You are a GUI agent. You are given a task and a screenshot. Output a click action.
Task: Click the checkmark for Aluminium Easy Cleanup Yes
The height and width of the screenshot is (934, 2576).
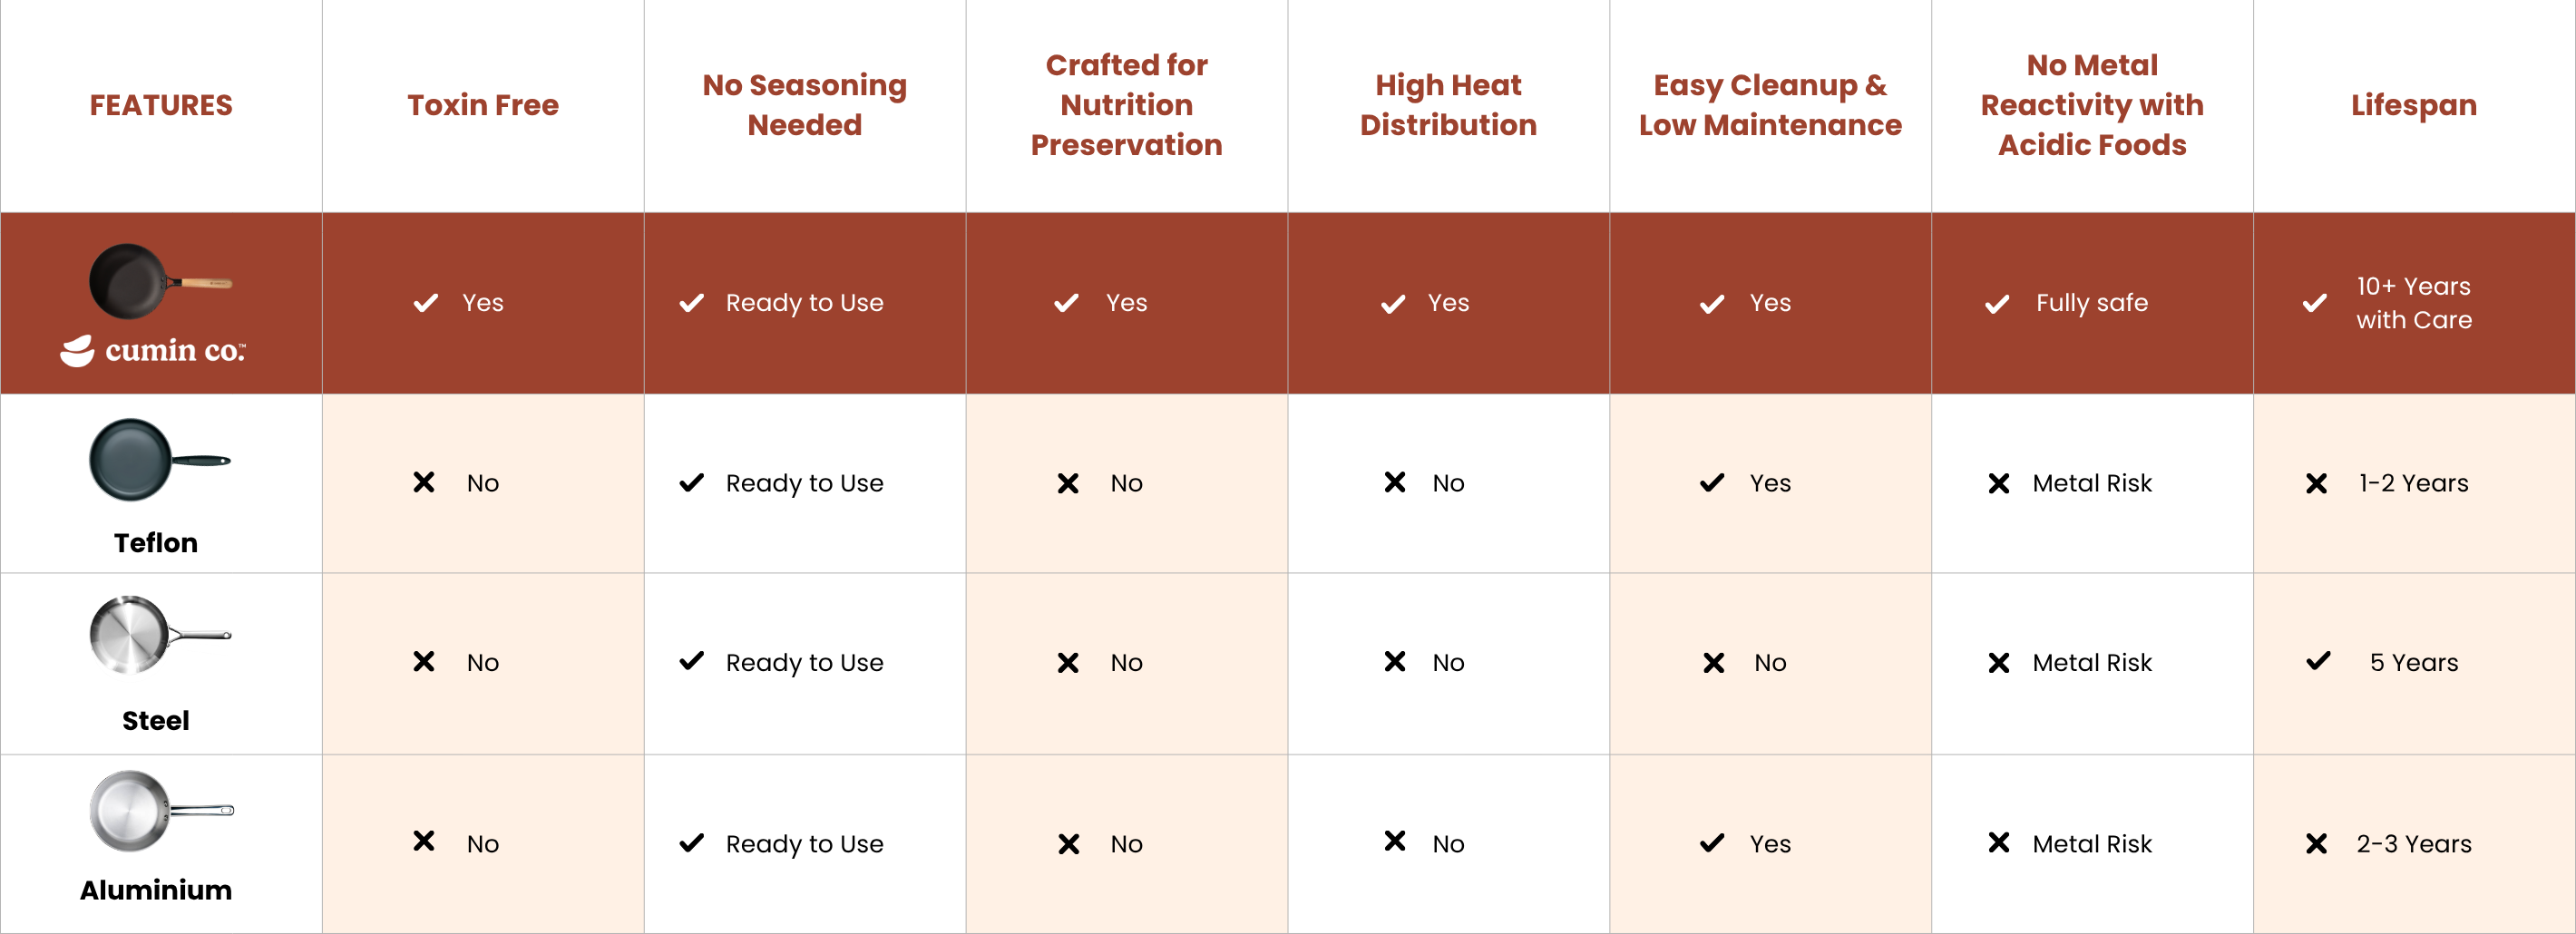coord(1712,844)
